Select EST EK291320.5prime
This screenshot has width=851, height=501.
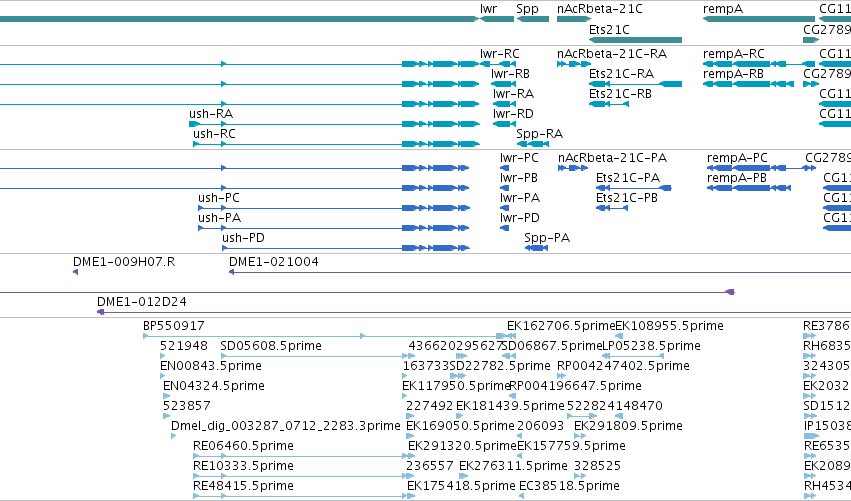pyautogui.click(x=462, y=446)
